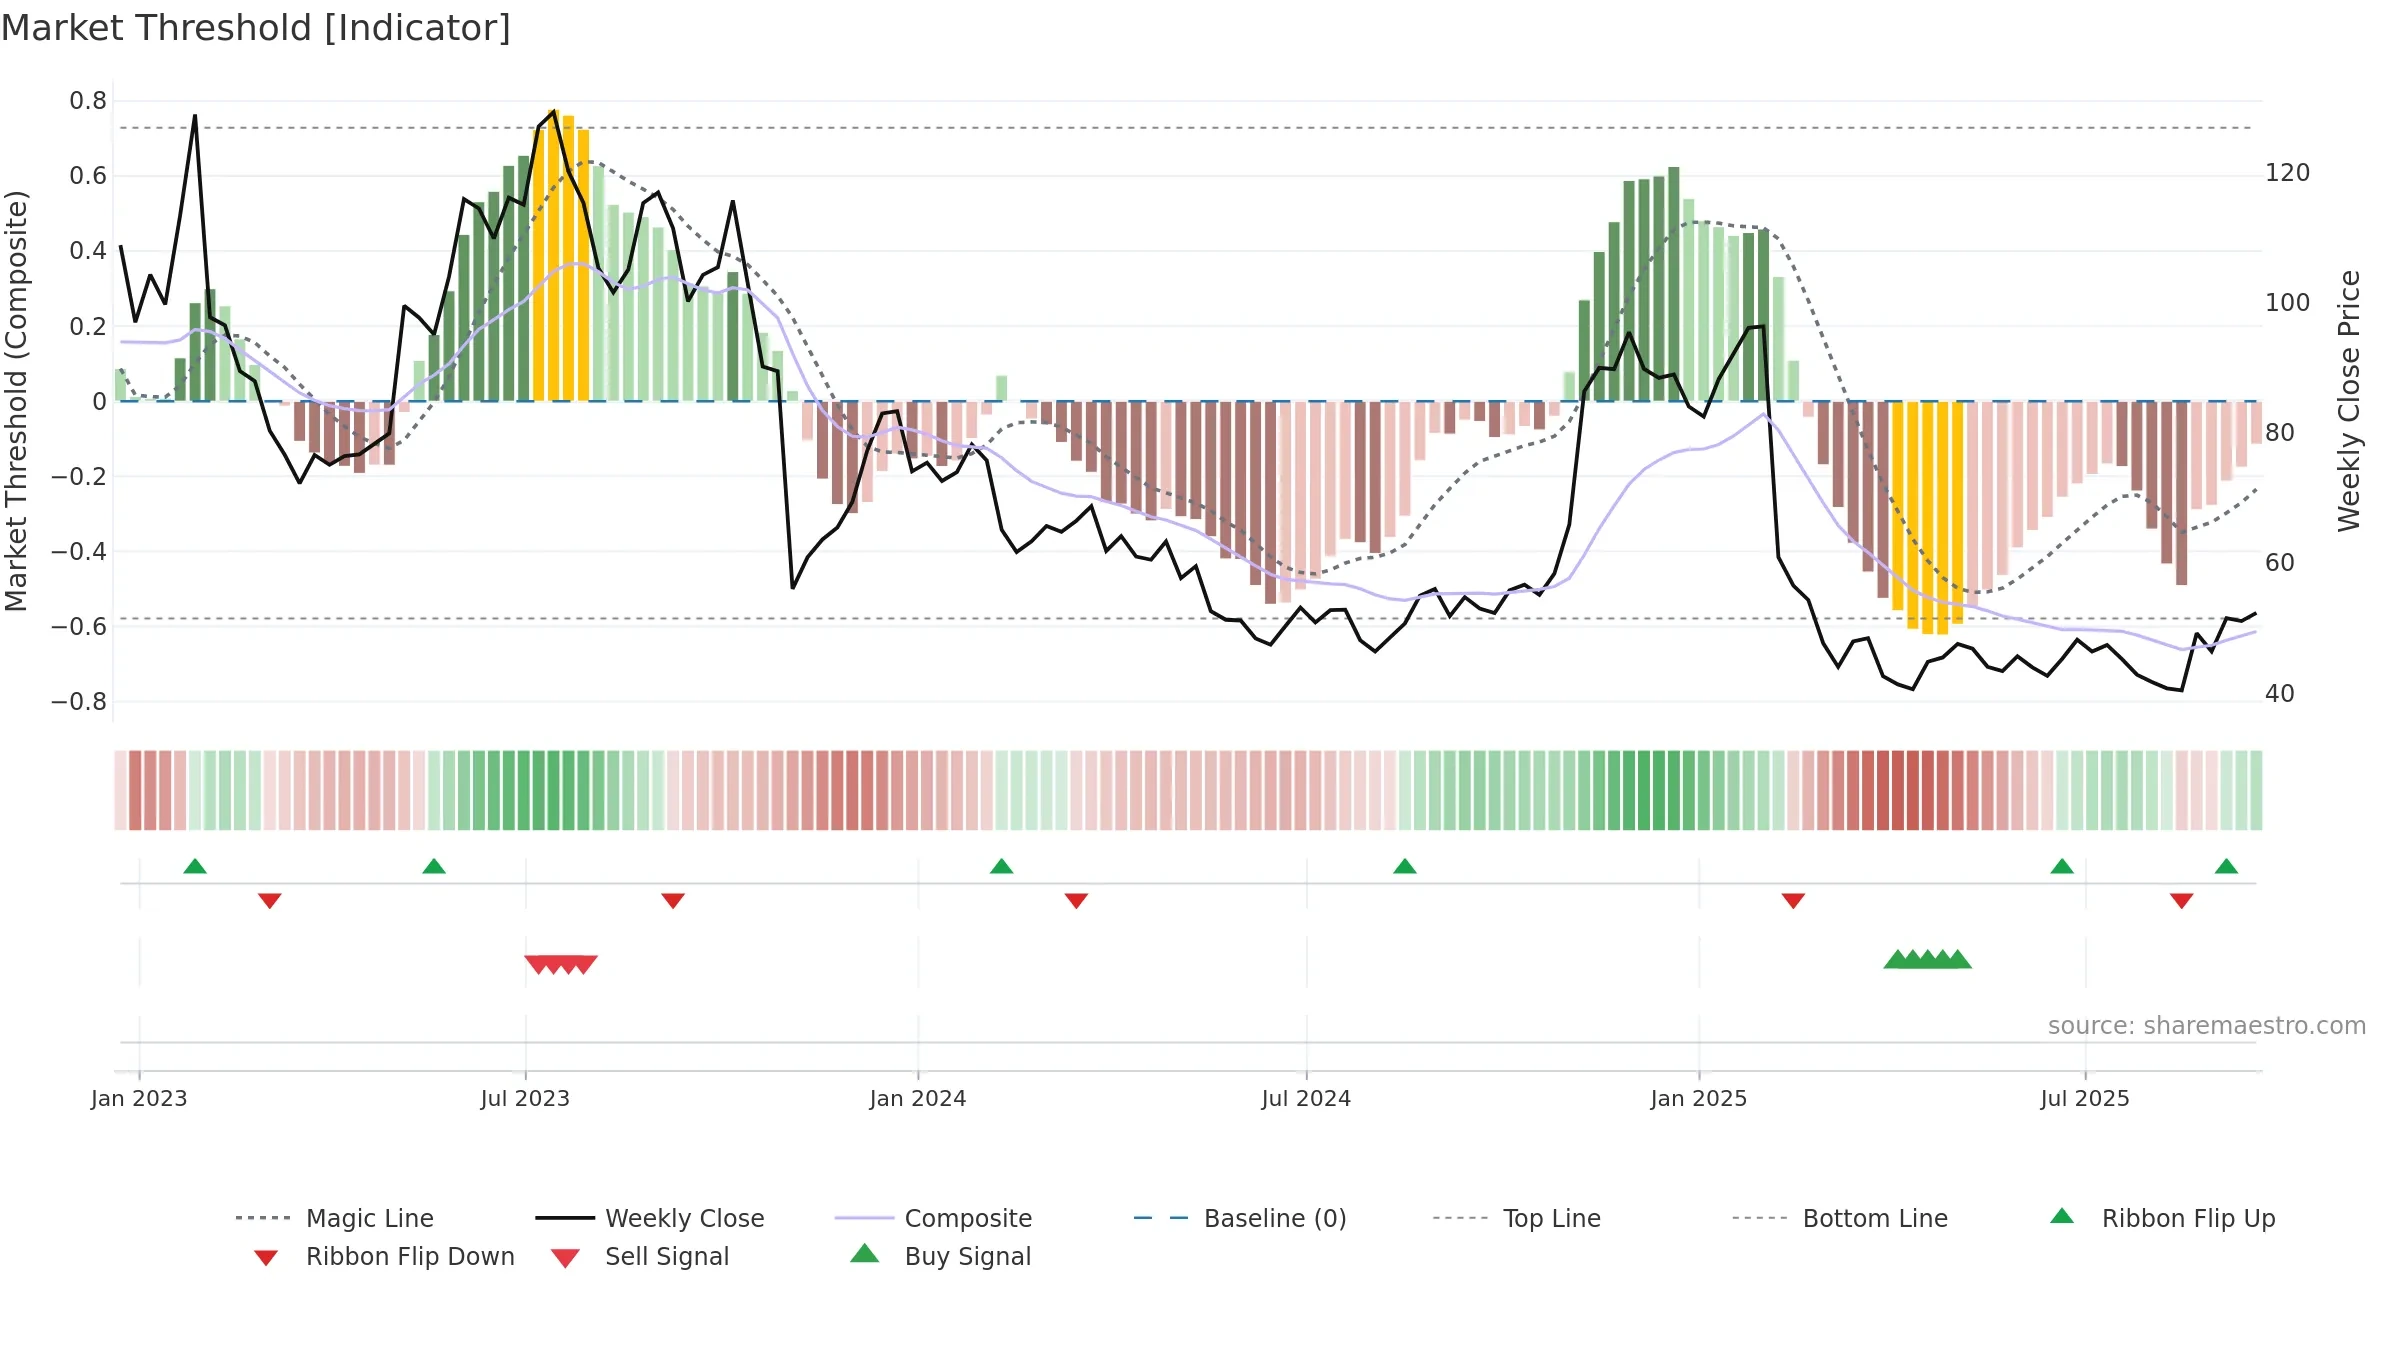Click the Jul 2023 x-axis label
Screen dimensions: 2400x1350
pos(525,1098)
